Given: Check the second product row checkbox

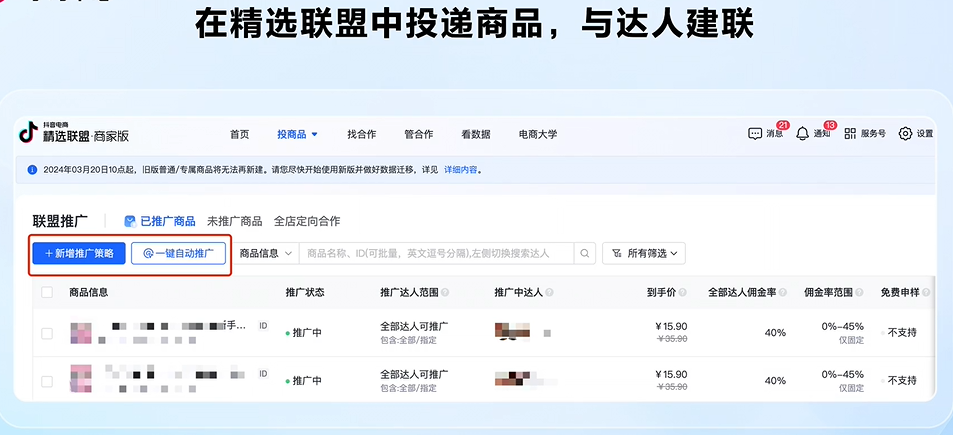Looking at the screenshot, I should click(47, 381).
